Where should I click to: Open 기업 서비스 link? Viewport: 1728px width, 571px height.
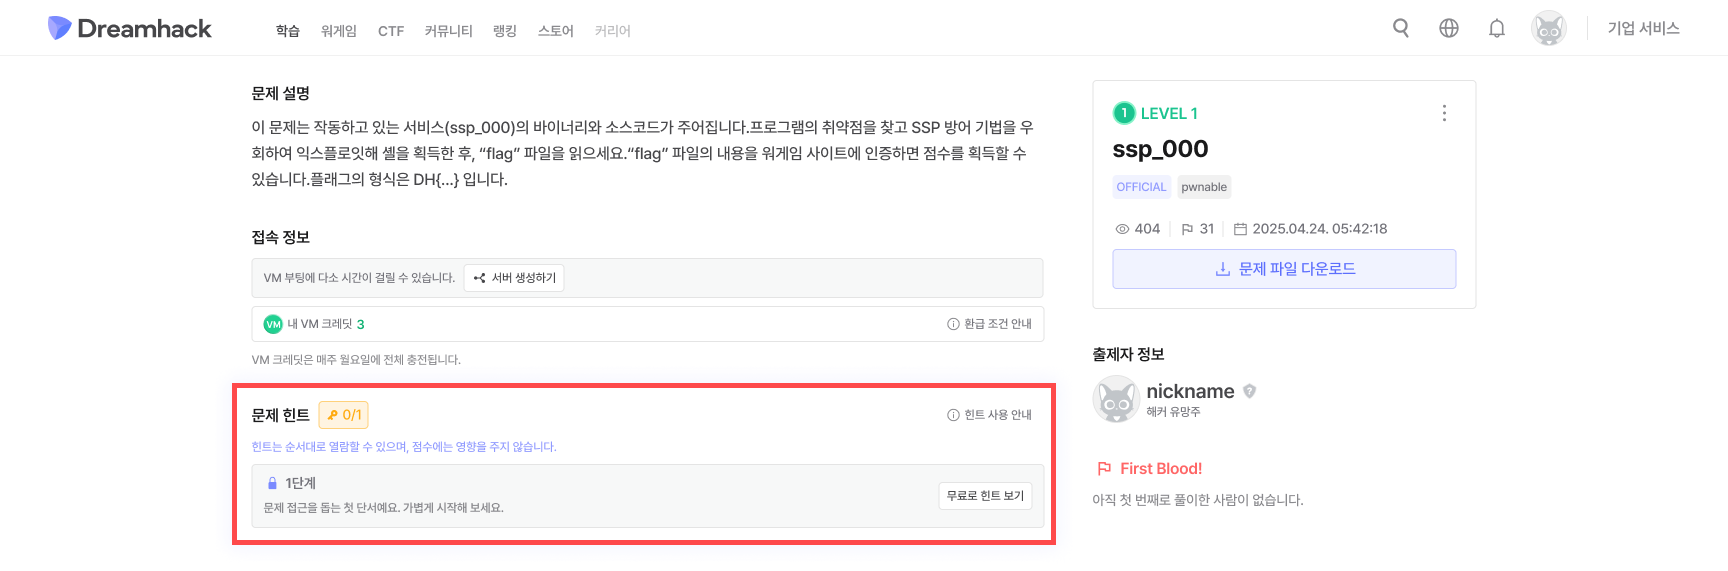click(x=1643, y=29)
